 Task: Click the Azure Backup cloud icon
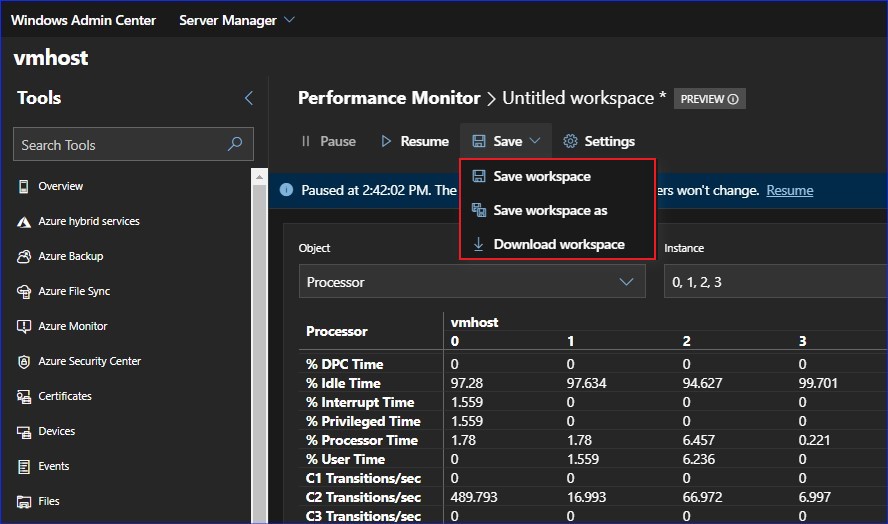[x=24, y=257]
